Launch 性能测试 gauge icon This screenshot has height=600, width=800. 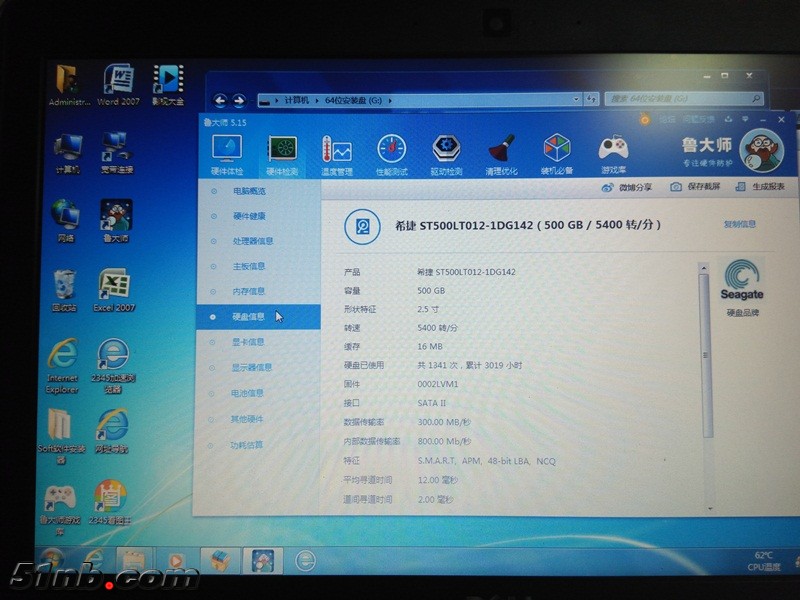click(391, 154)
